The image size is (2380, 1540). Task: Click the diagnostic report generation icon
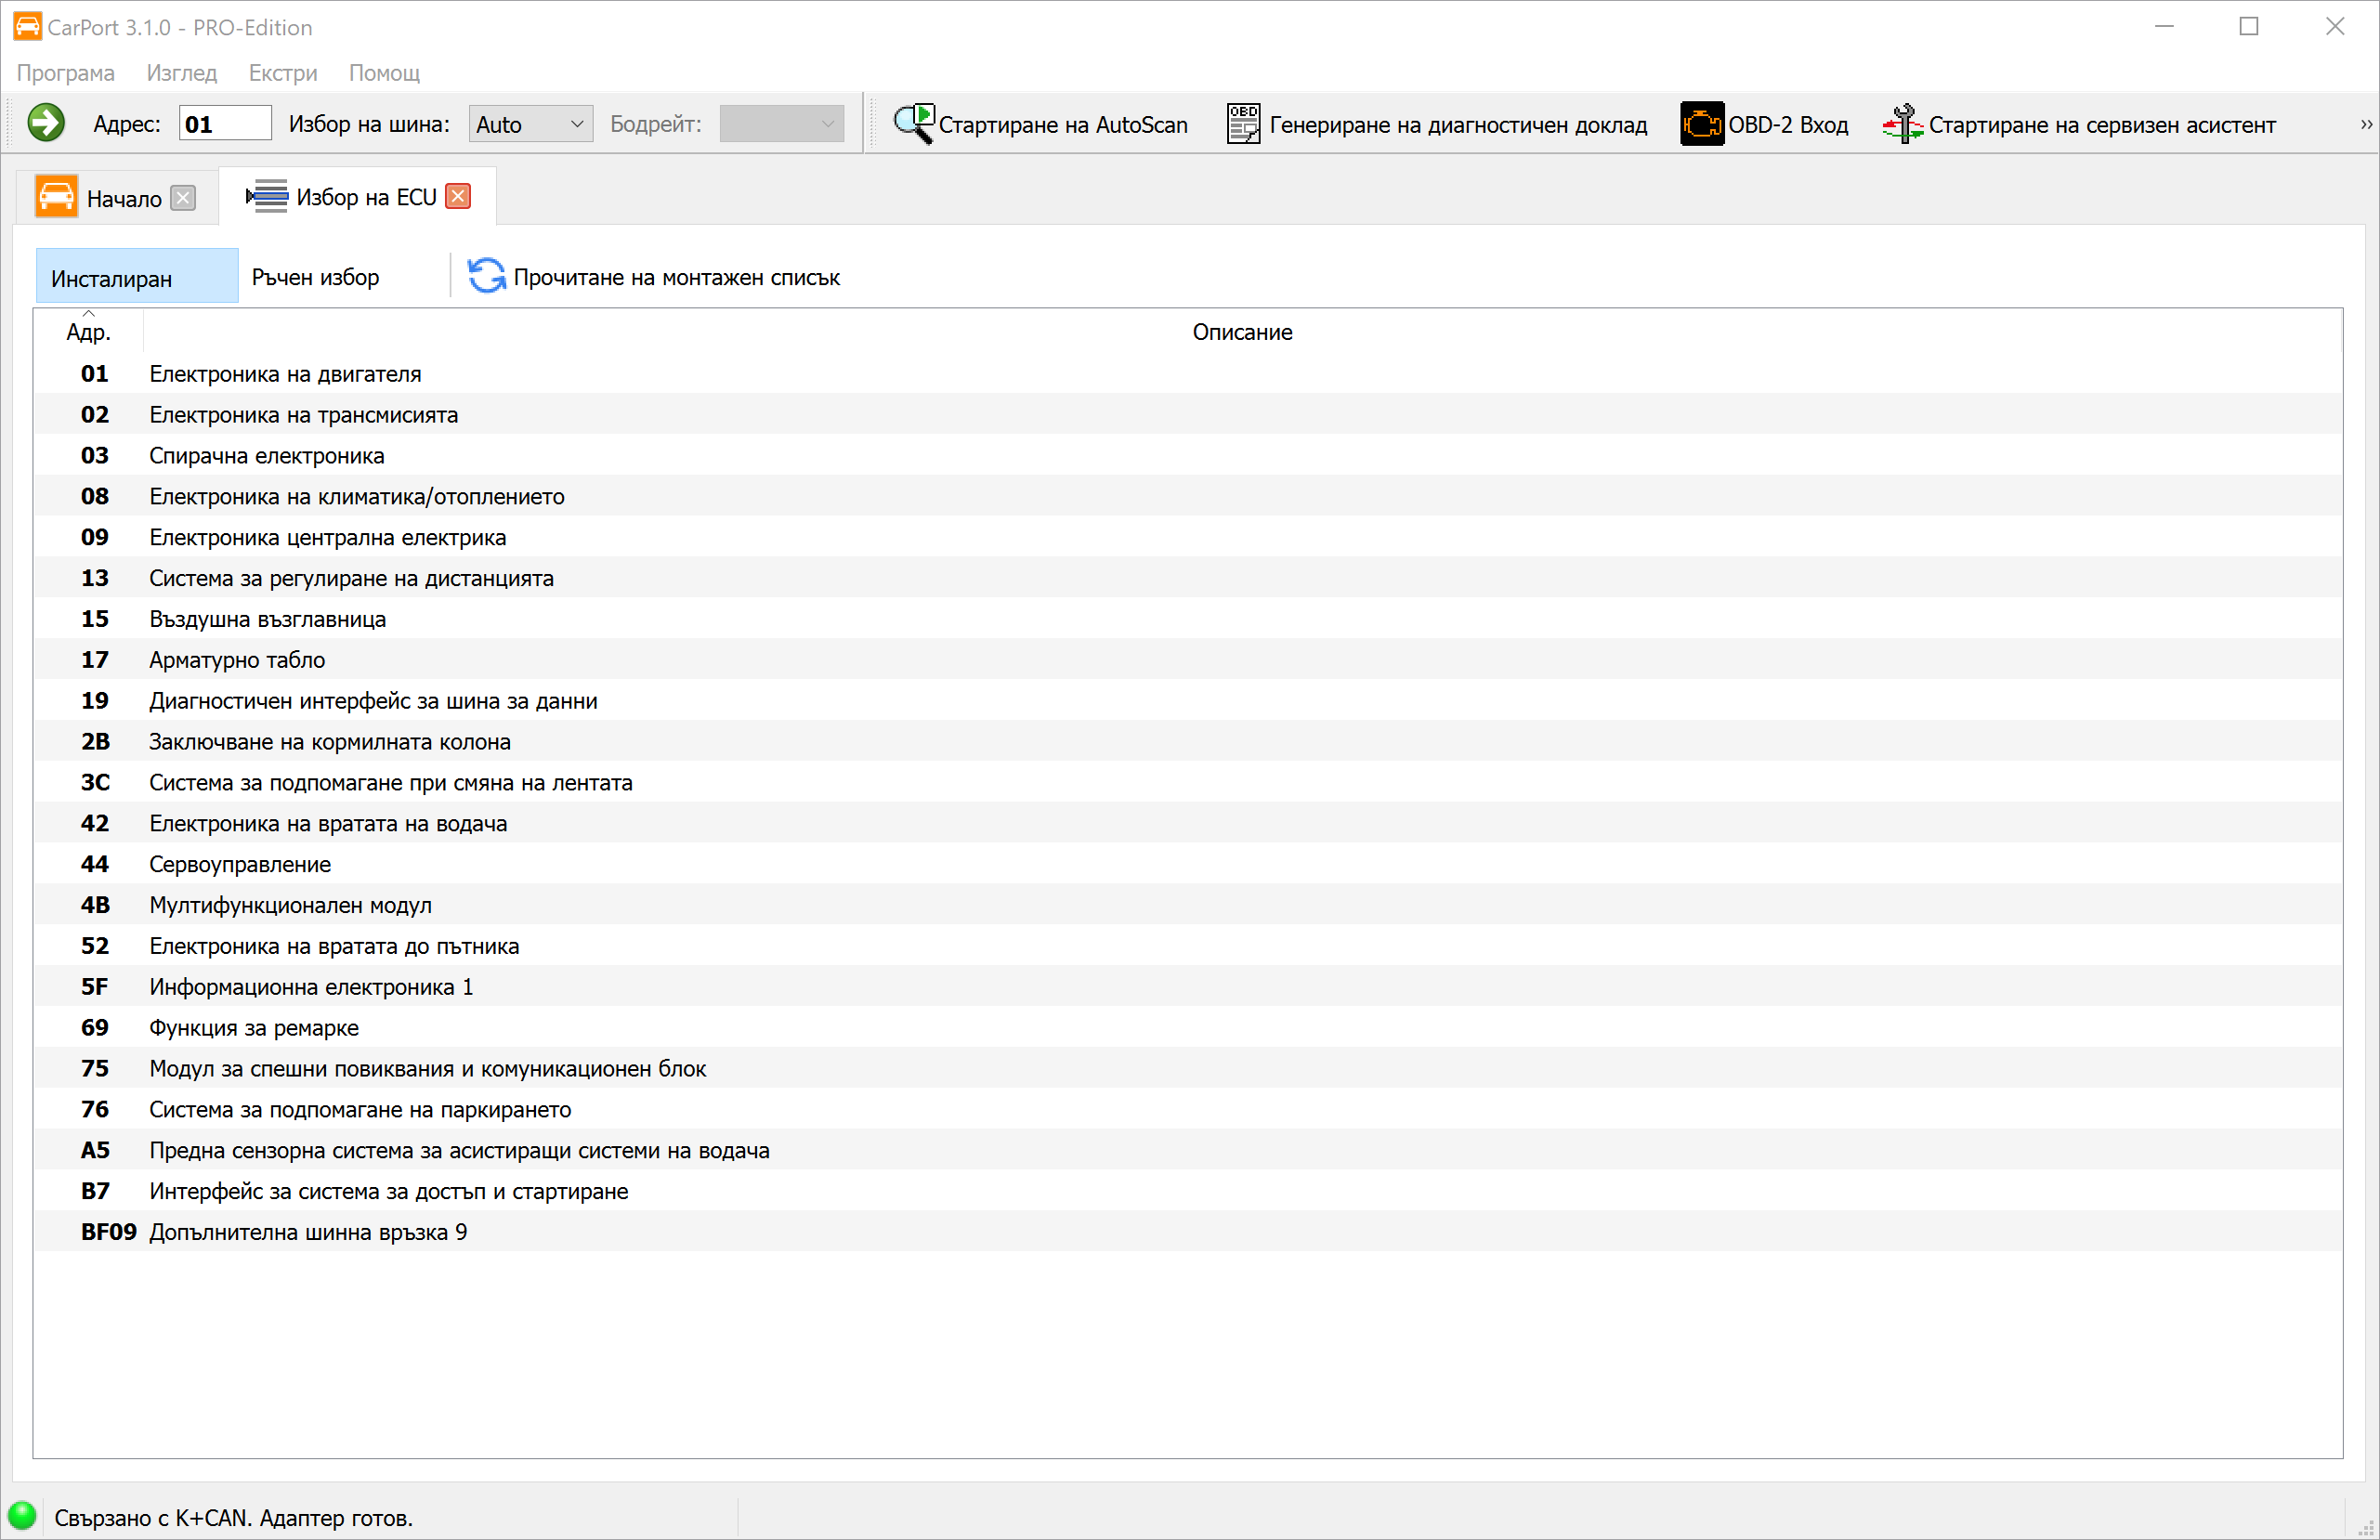pos(1243,124)
